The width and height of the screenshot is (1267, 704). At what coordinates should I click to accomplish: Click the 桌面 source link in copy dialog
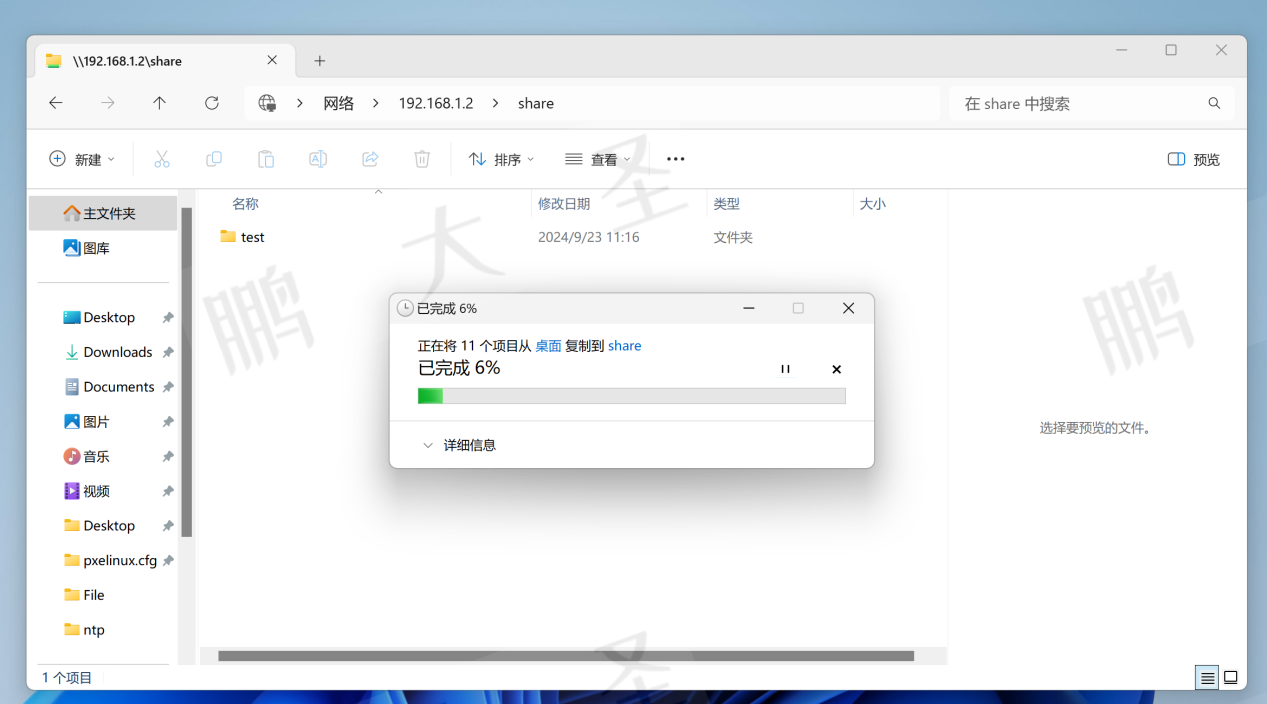tap(548, 346)
